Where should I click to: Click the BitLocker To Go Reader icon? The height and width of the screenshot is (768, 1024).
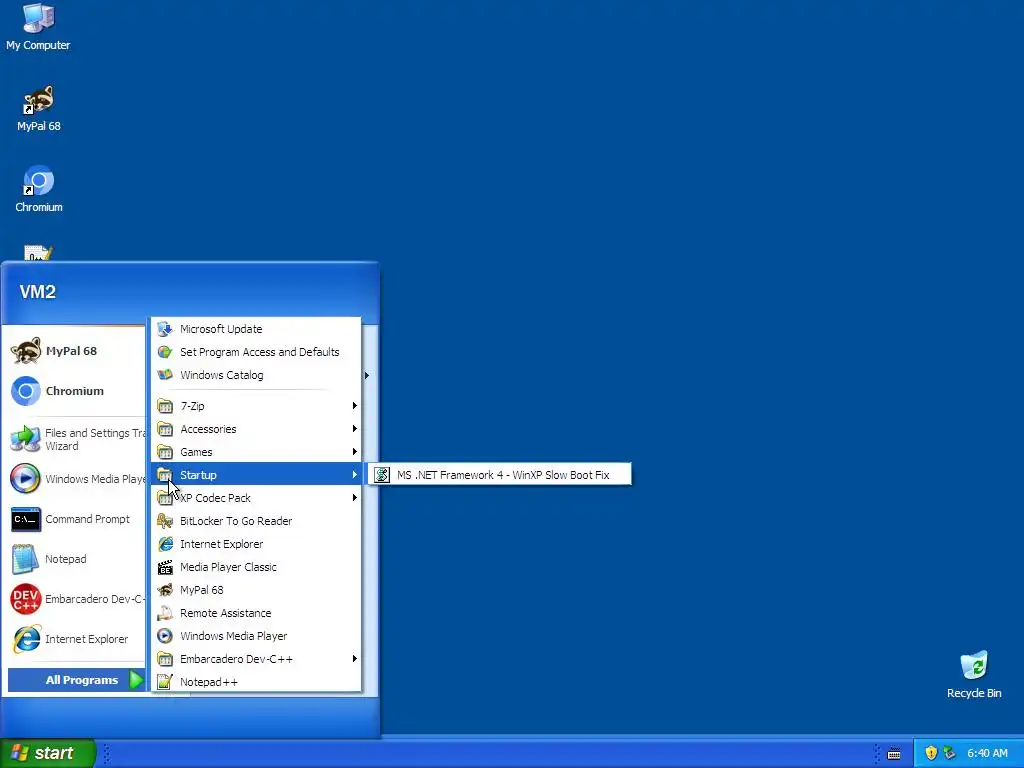tap(165, 520)
